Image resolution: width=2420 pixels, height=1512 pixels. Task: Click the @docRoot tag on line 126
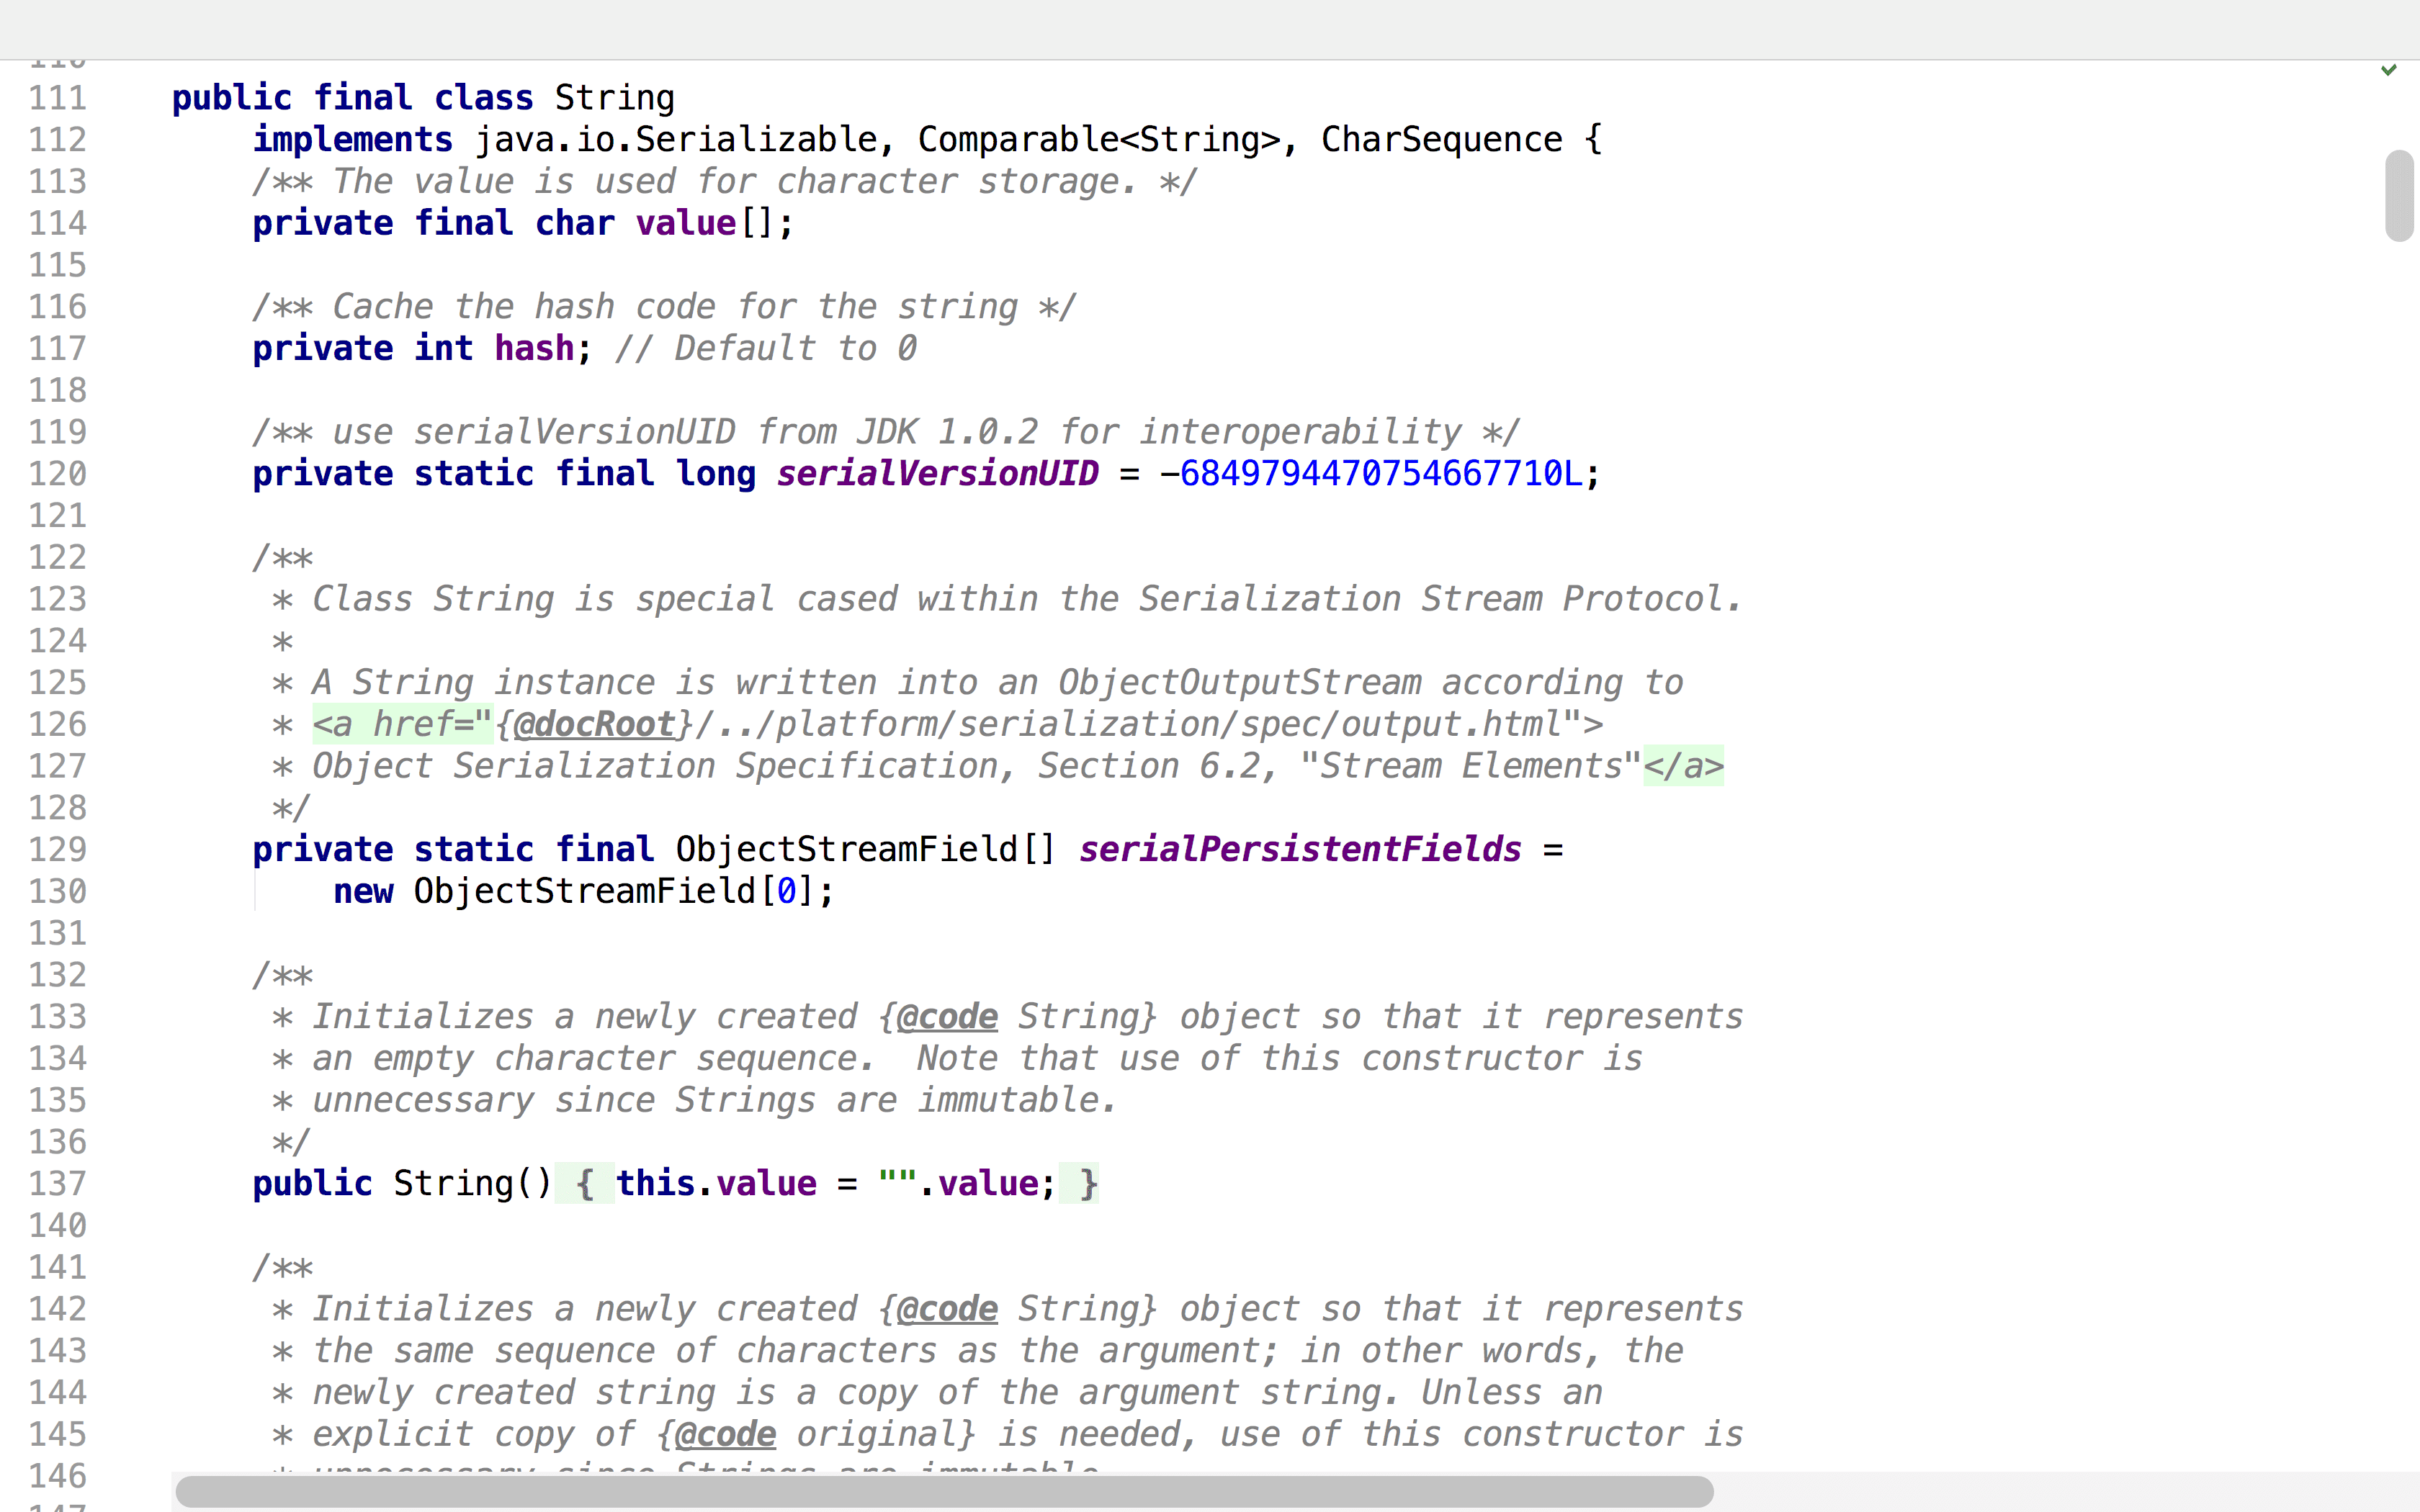pos(594,724)
